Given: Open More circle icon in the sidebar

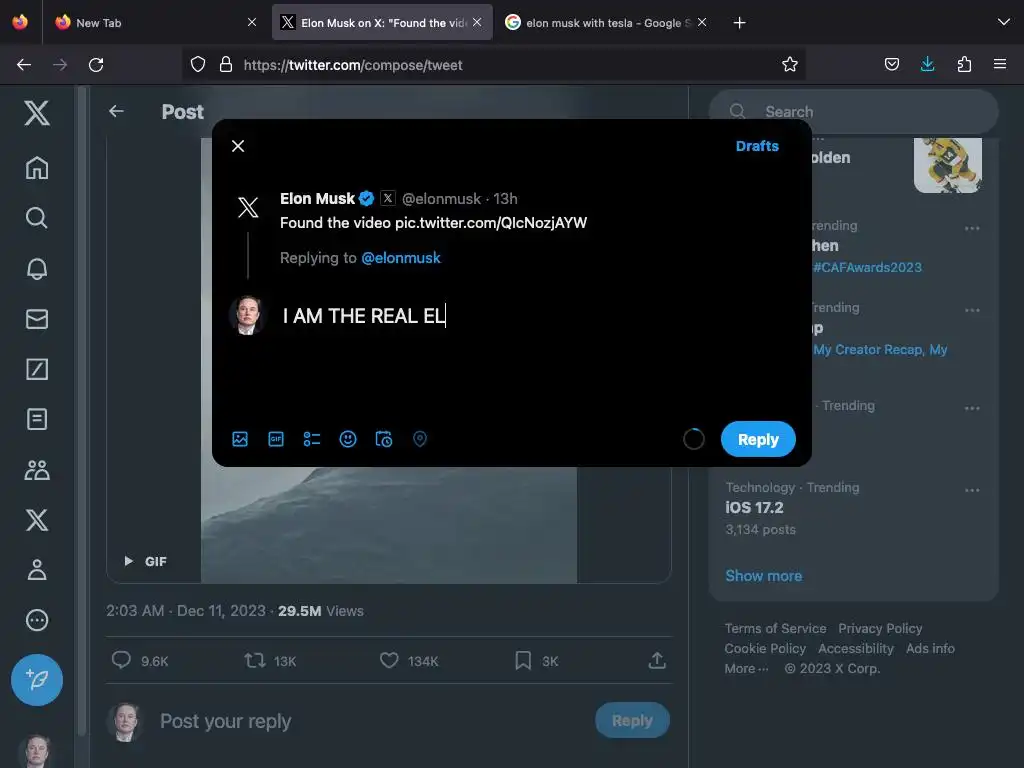Looking at the screenshot, I should pyautogui.click(x=37, y=620).
